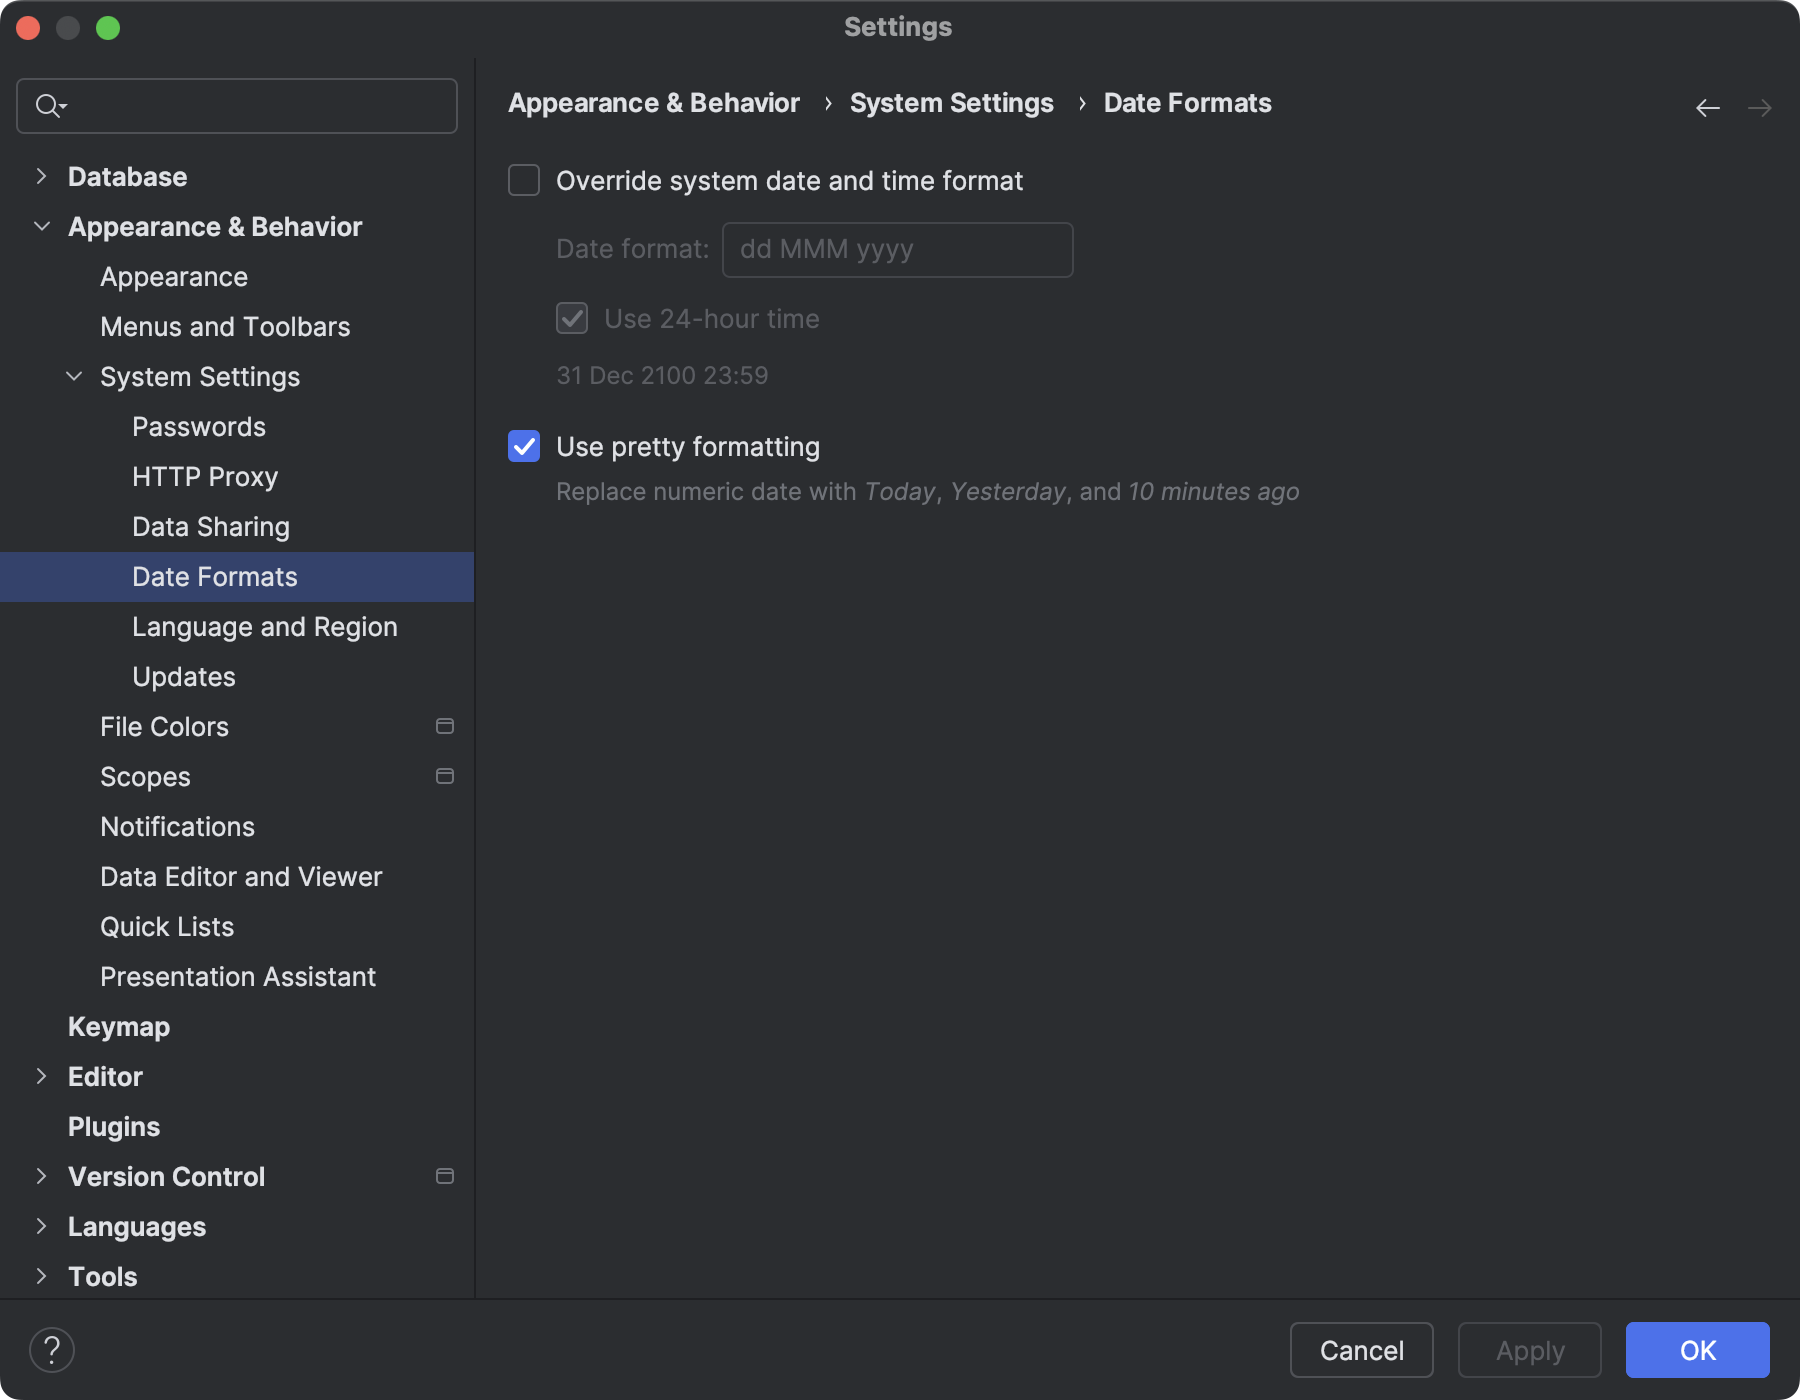Click the project-level icon beside Version Control
Viewport: 1800px width, 1400px height.
coord(445,1176)
